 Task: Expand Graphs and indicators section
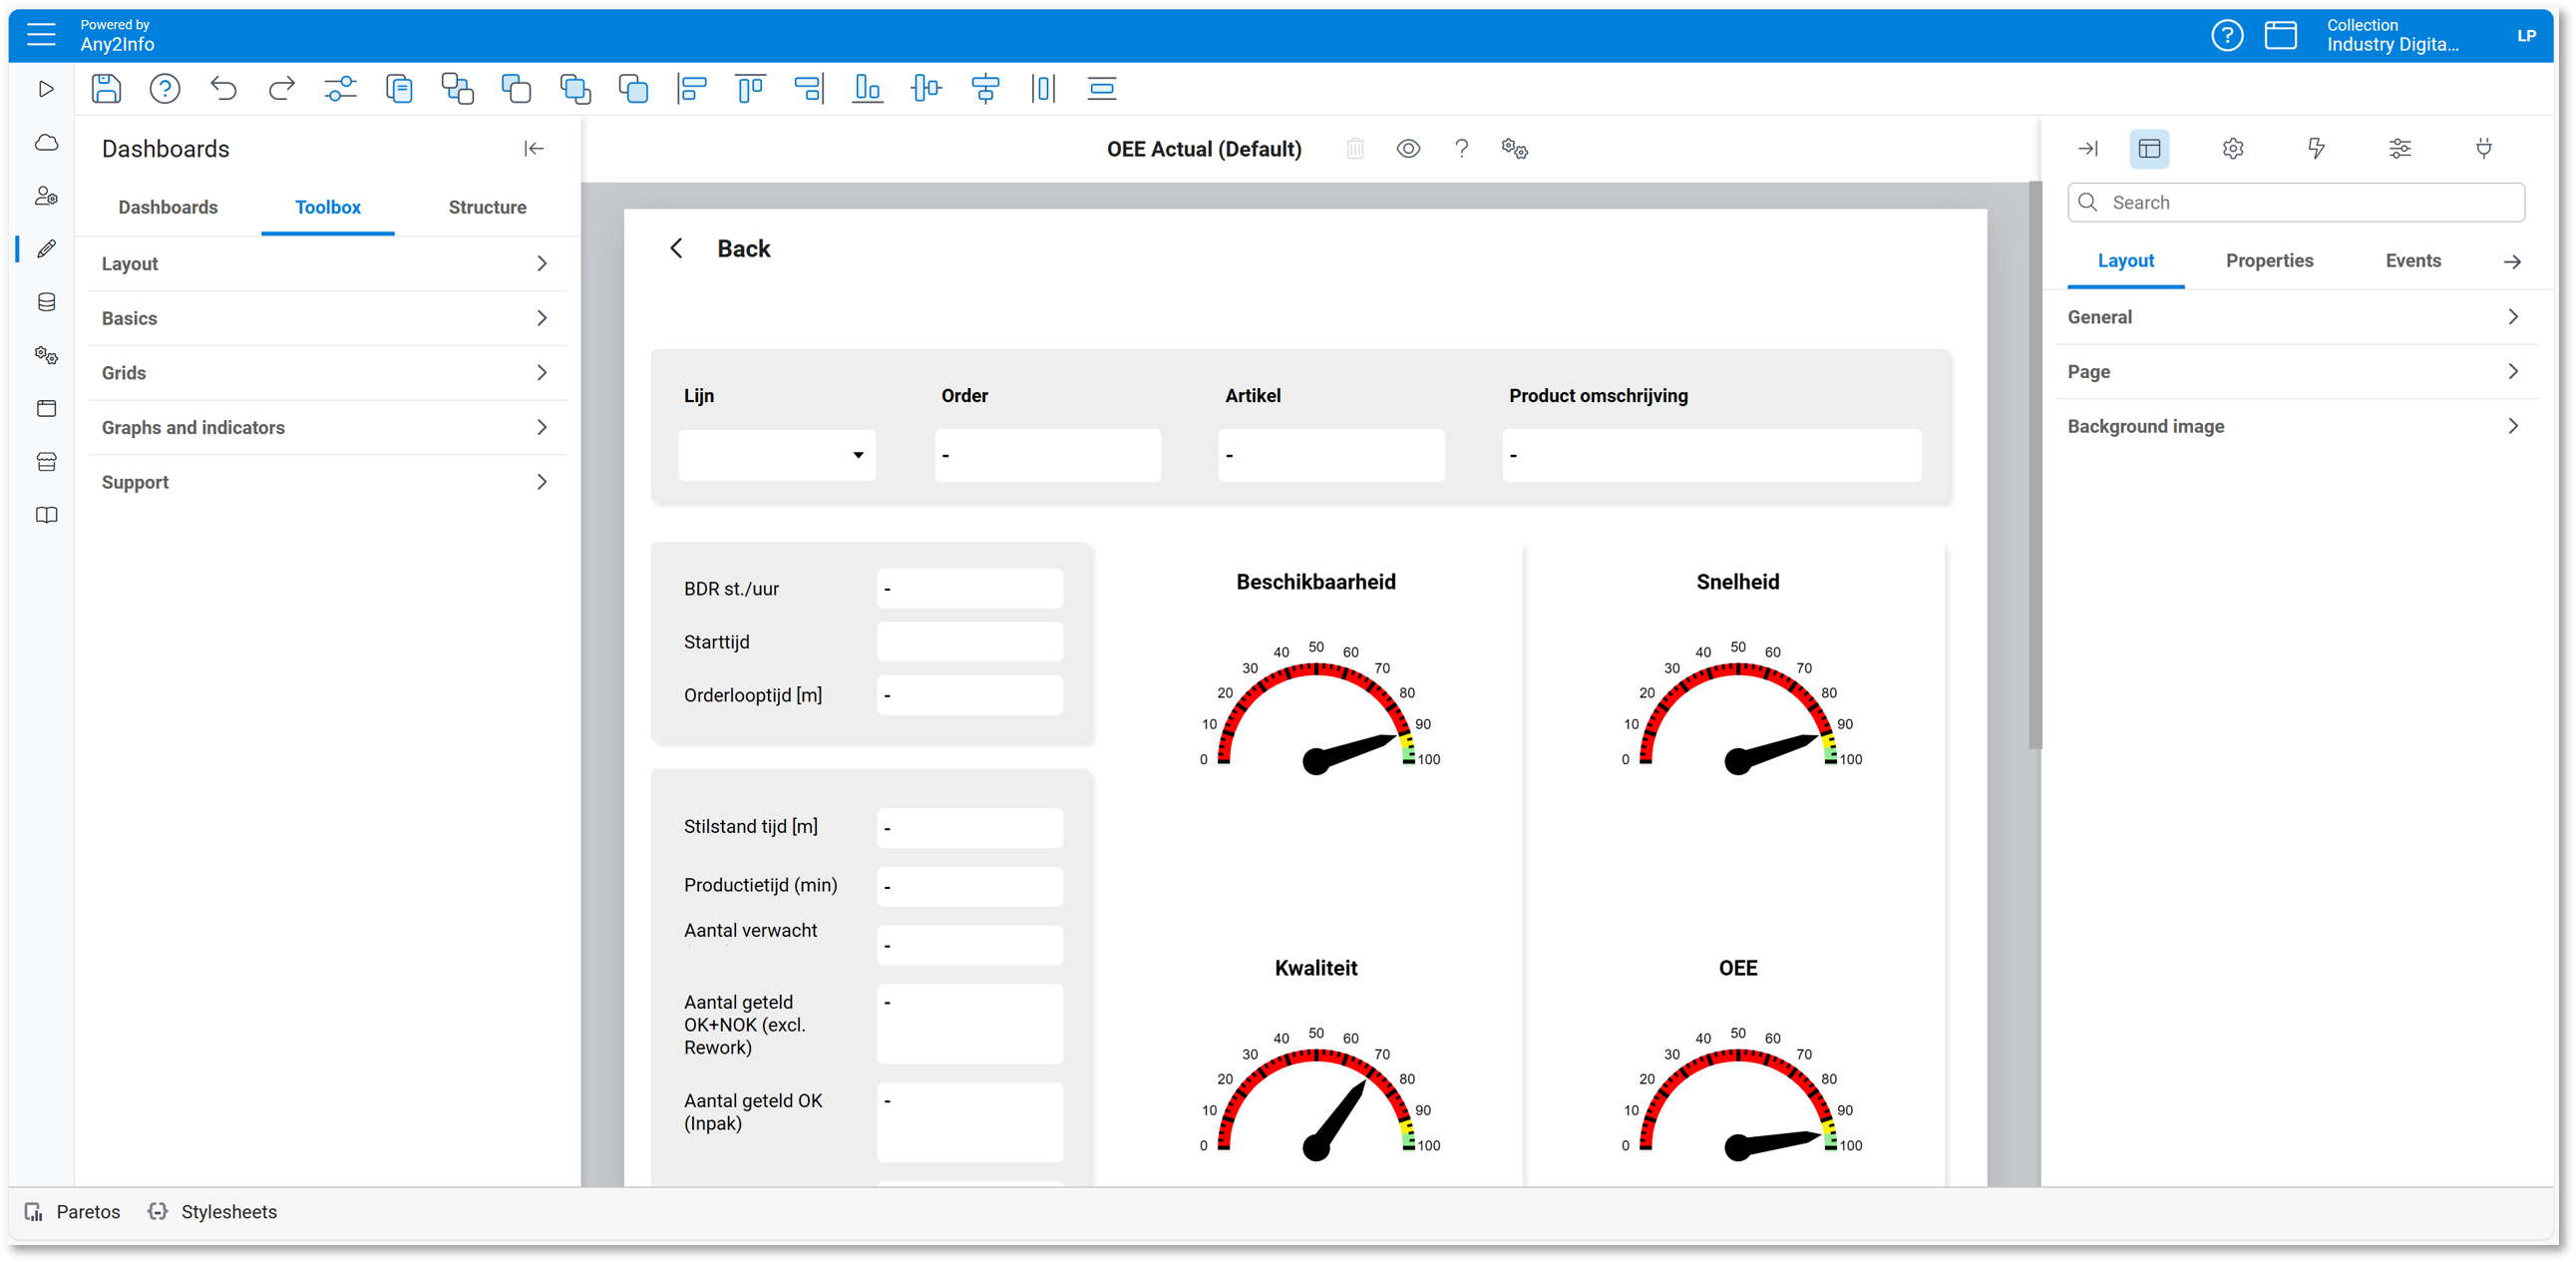(326, 428)
